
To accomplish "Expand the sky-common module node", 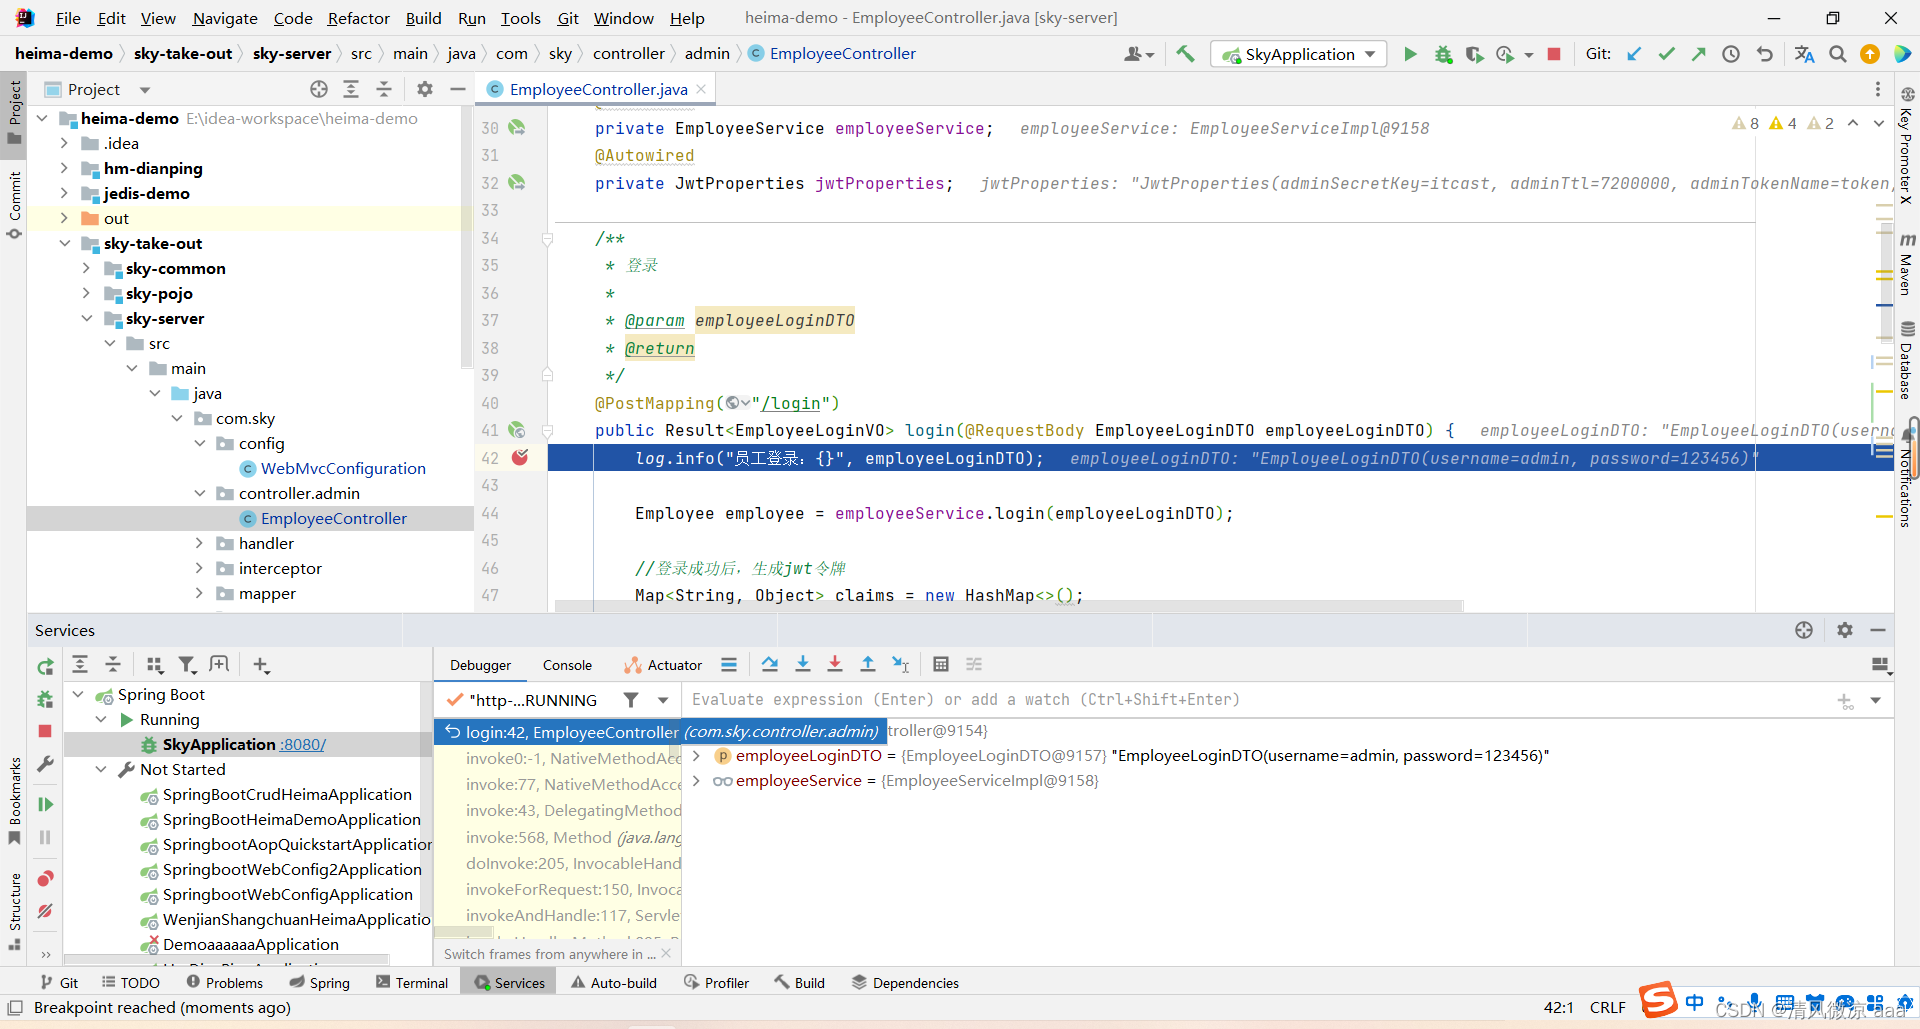I will tap(86, 268).
